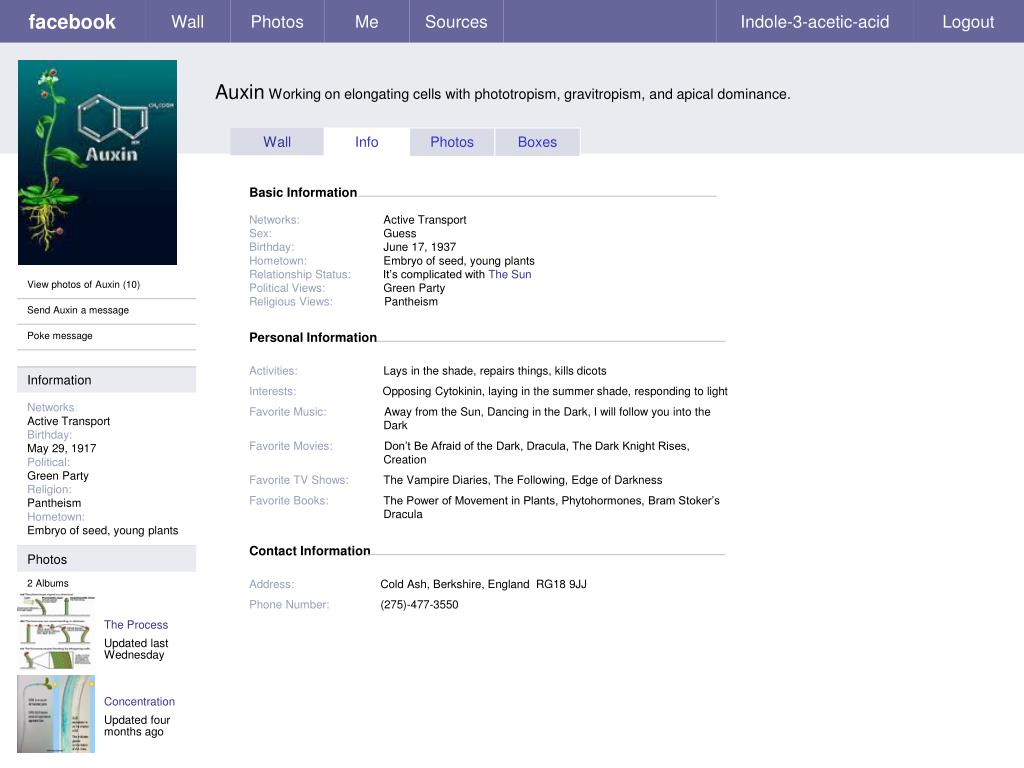Screen dimensions: 1024x768
Task: Open the Sources navigation item
Action: point(456,22)
